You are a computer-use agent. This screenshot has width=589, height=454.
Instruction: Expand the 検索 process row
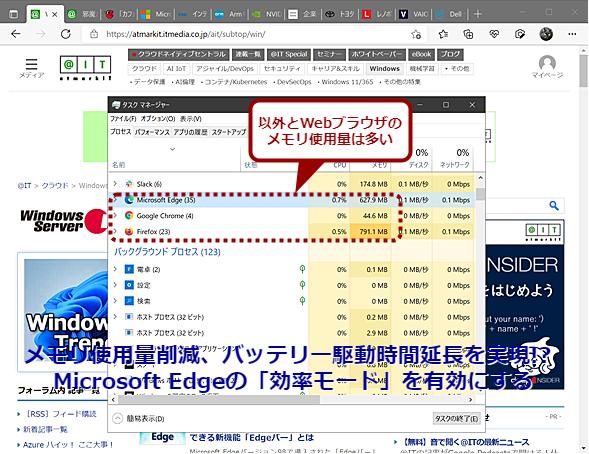coord(115,300)
